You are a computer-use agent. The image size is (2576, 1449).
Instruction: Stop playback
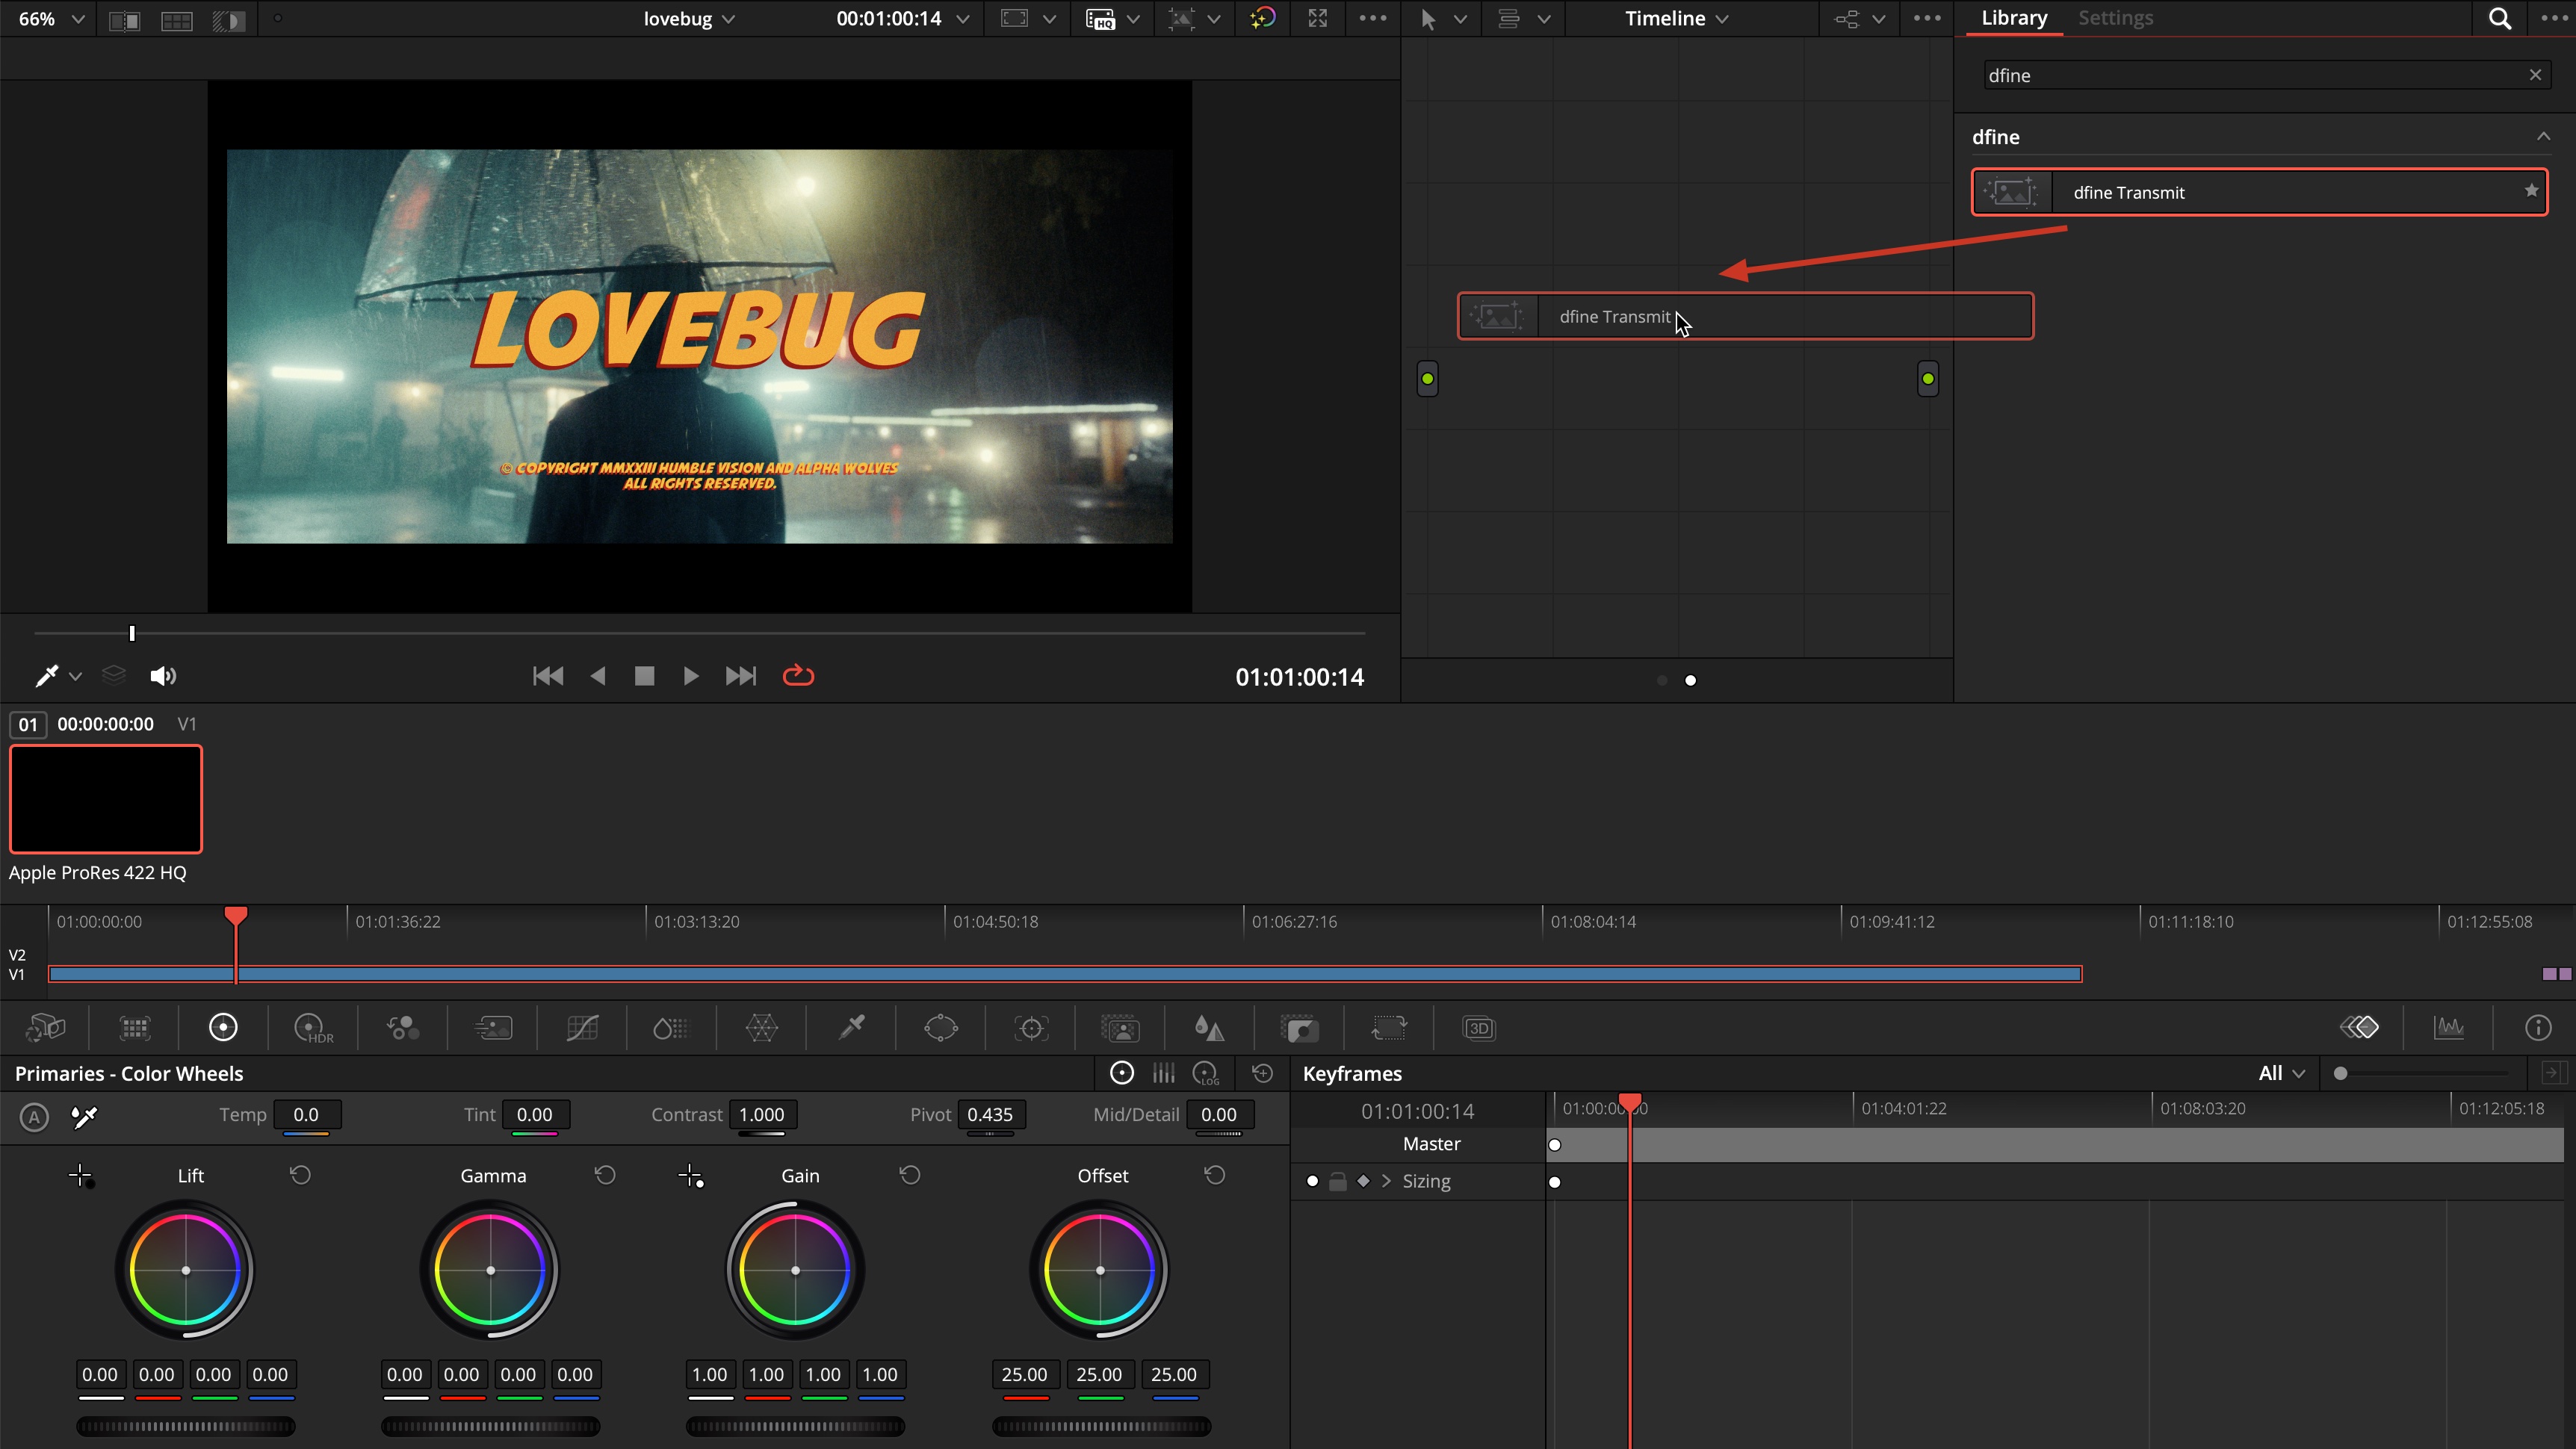[x=645, y=676]
